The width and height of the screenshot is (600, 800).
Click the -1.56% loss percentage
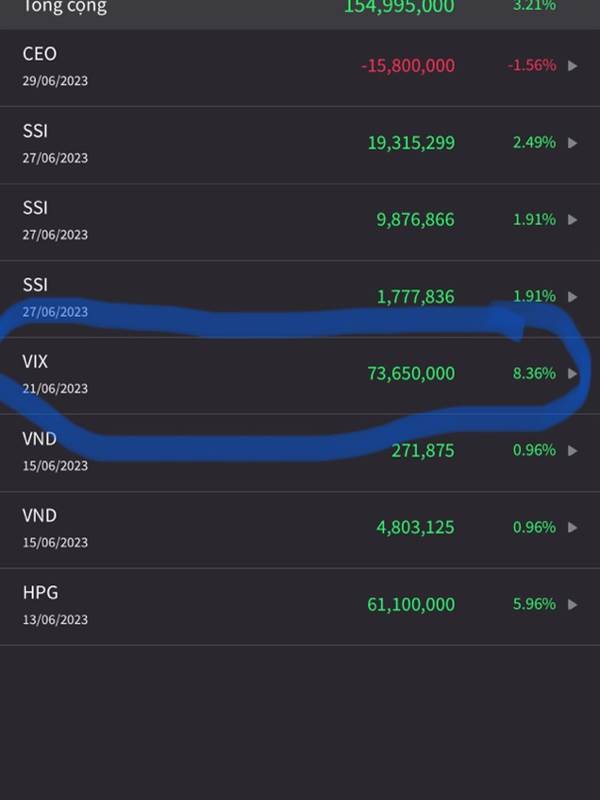point(531,66)
